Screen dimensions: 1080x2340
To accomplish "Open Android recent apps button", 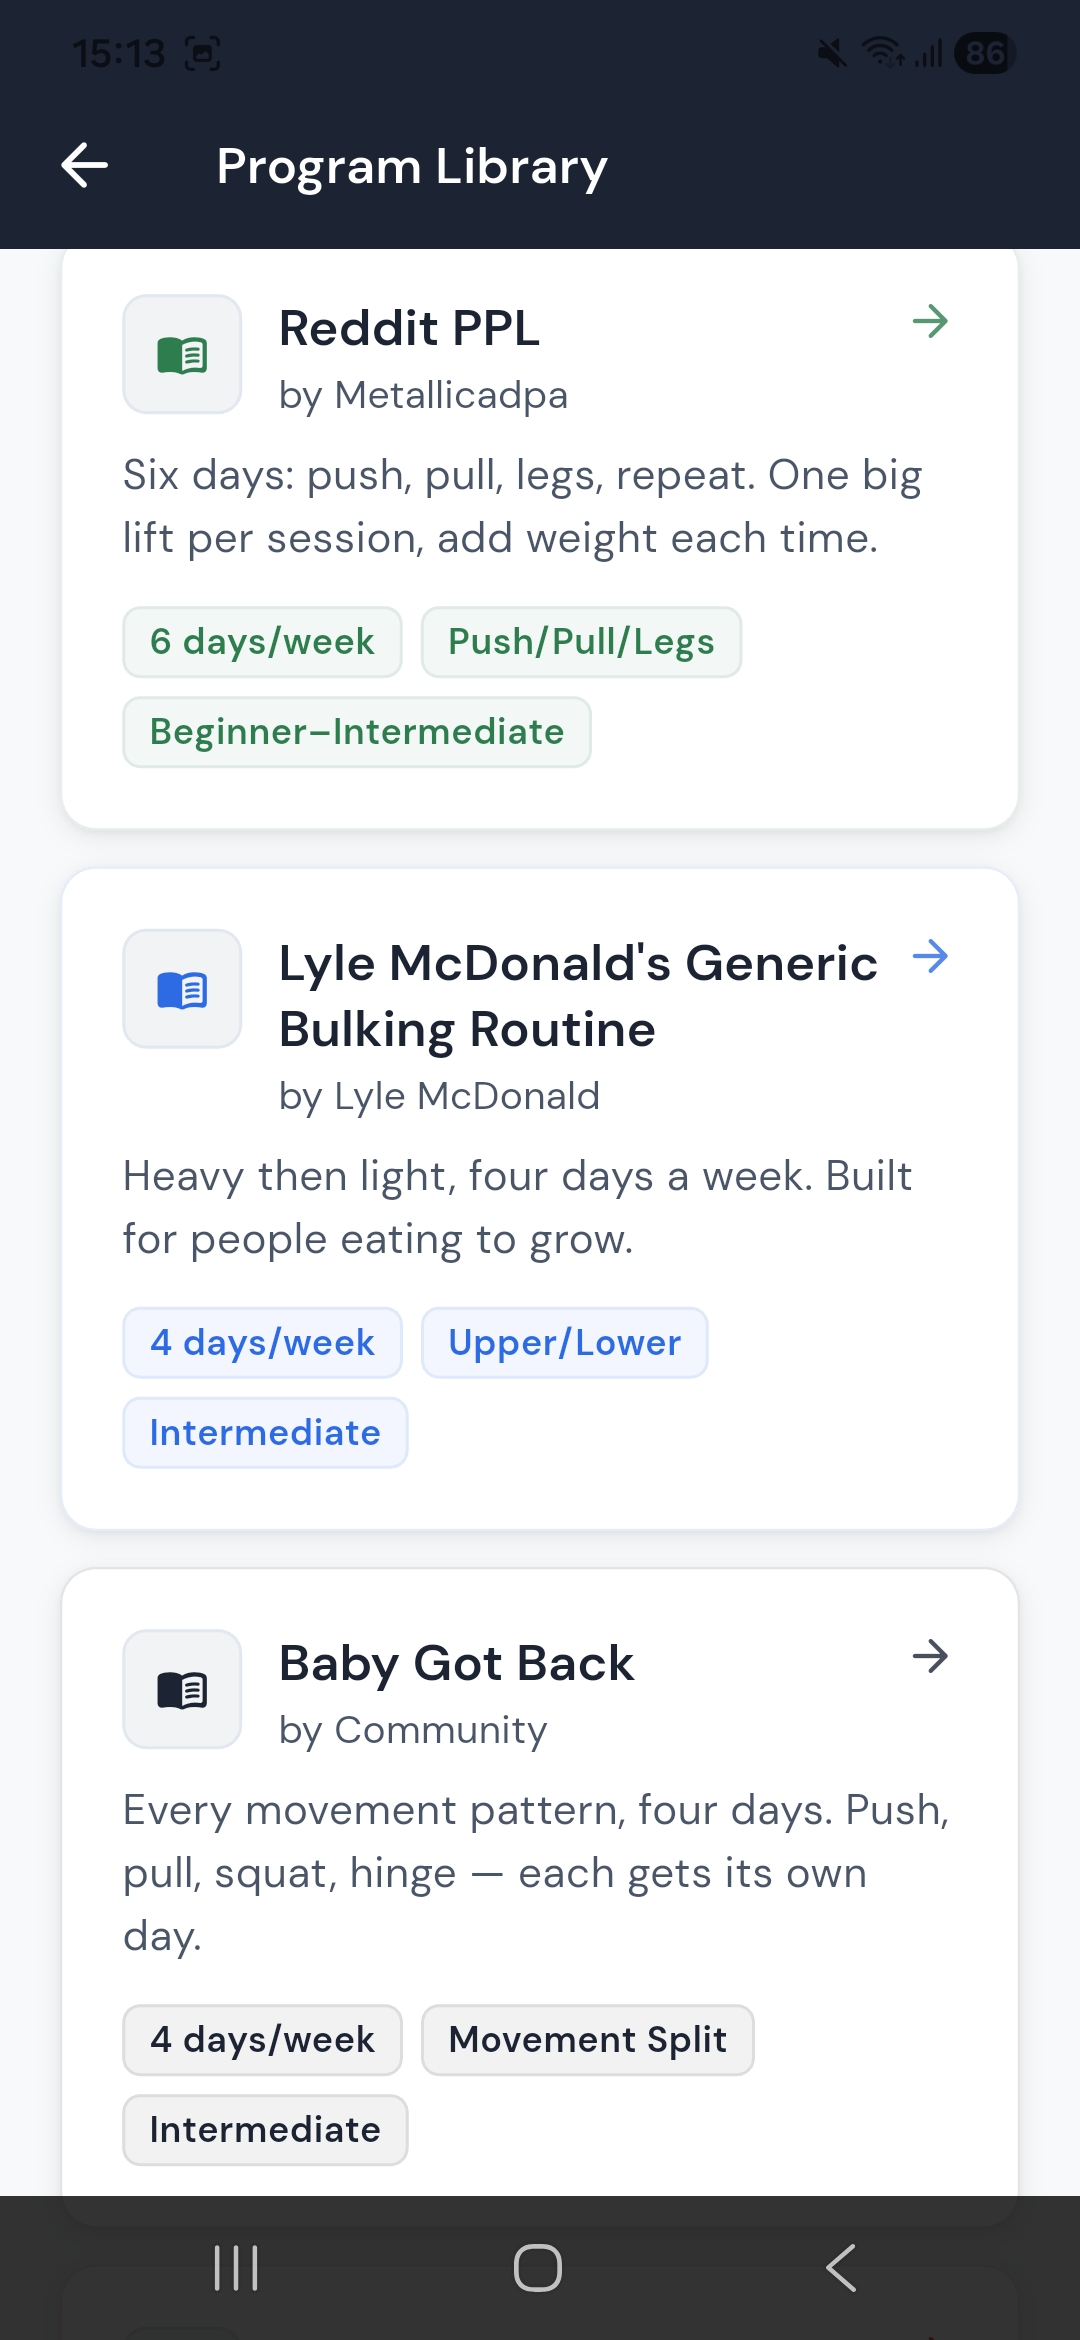I will pyautogui.click(x=236, y=2268).
